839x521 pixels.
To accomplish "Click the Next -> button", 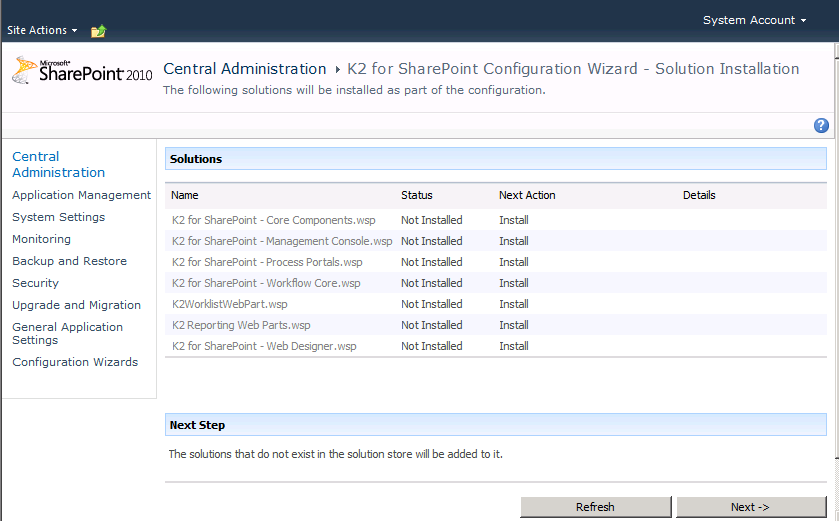I will tap(751, 507).
